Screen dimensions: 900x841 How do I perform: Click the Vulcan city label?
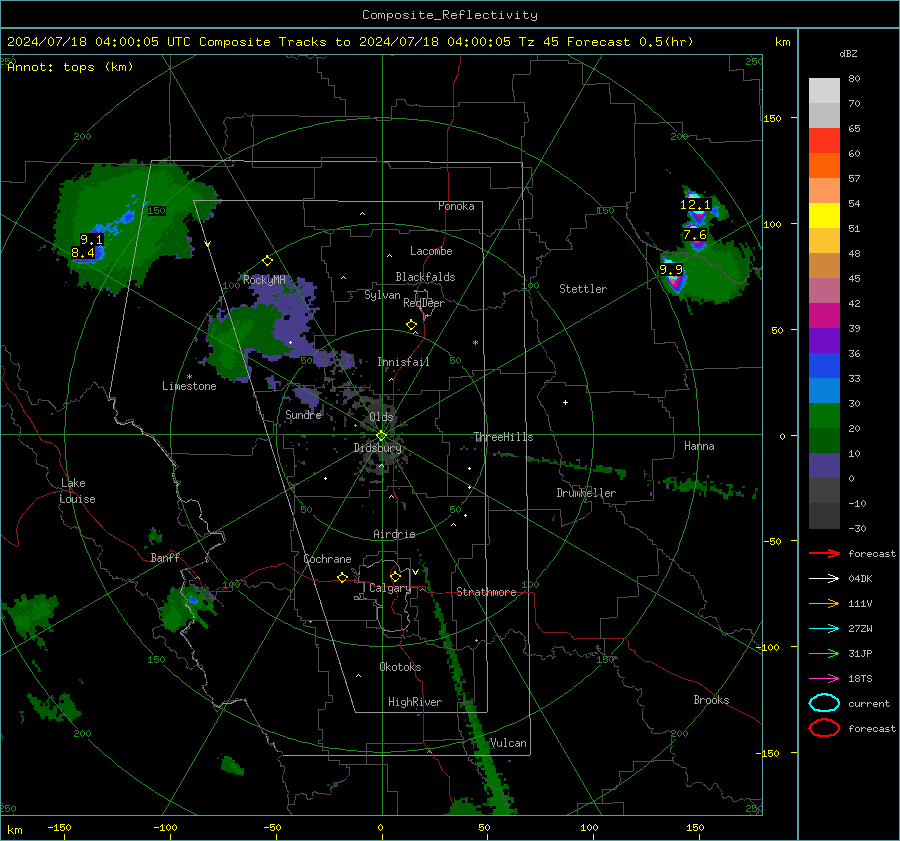click(x=509, y=743)
